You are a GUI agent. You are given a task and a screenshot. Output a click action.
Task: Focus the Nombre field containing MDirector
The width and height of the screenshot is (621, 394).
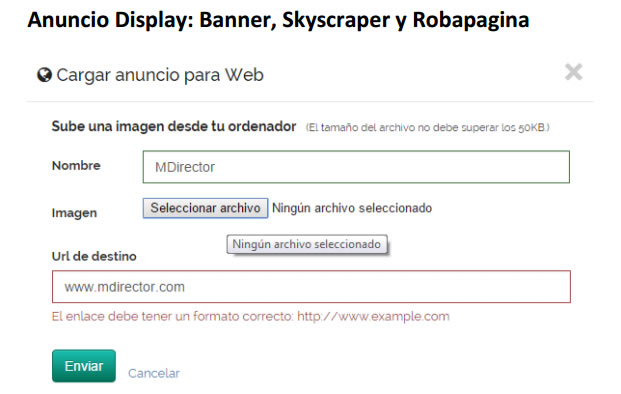coord(356,167)
